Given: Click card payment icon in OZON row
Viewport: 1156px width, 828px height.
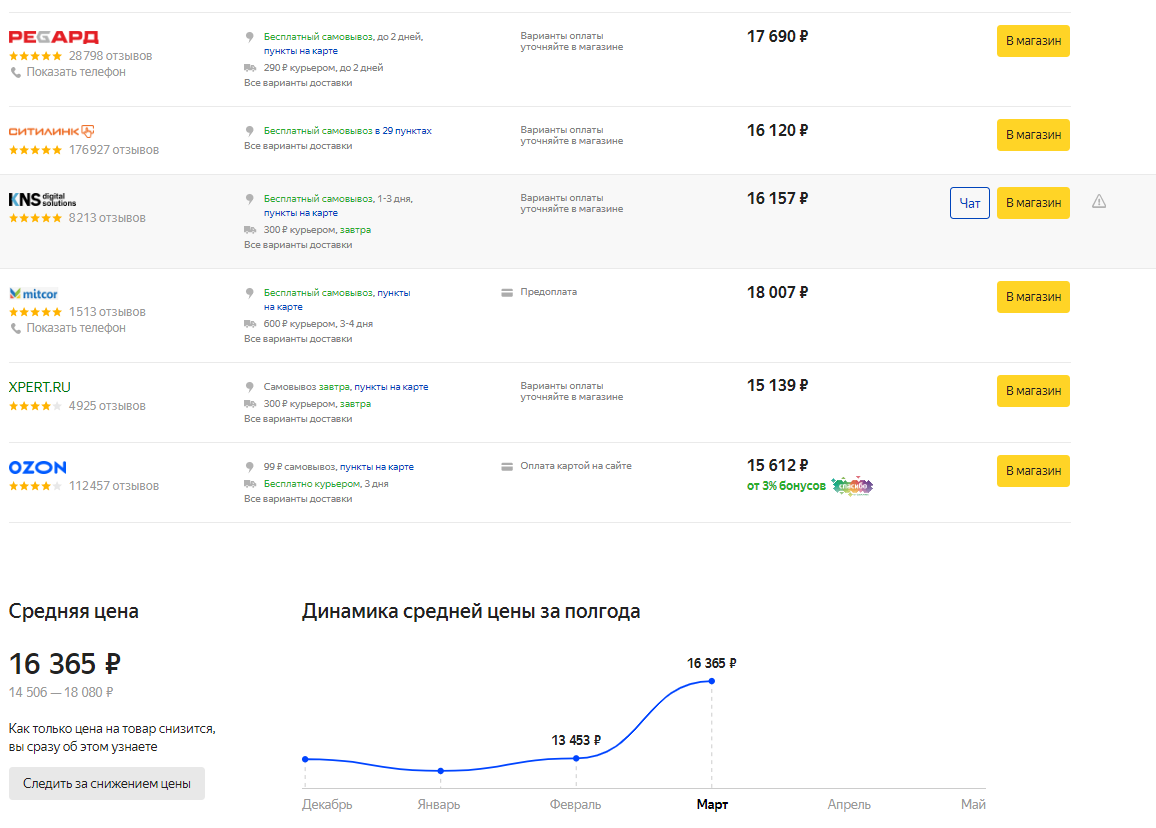Looking at the screenshot, I should pyautogui.click(x=507, y=467).
